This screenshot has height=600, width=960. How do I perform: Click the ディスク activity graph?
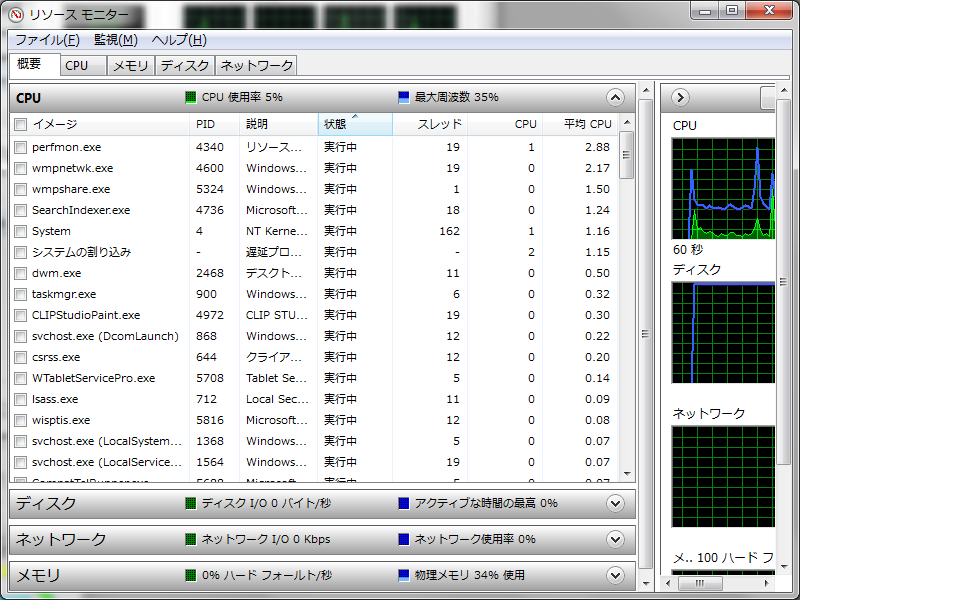click(x=723, y=332)
